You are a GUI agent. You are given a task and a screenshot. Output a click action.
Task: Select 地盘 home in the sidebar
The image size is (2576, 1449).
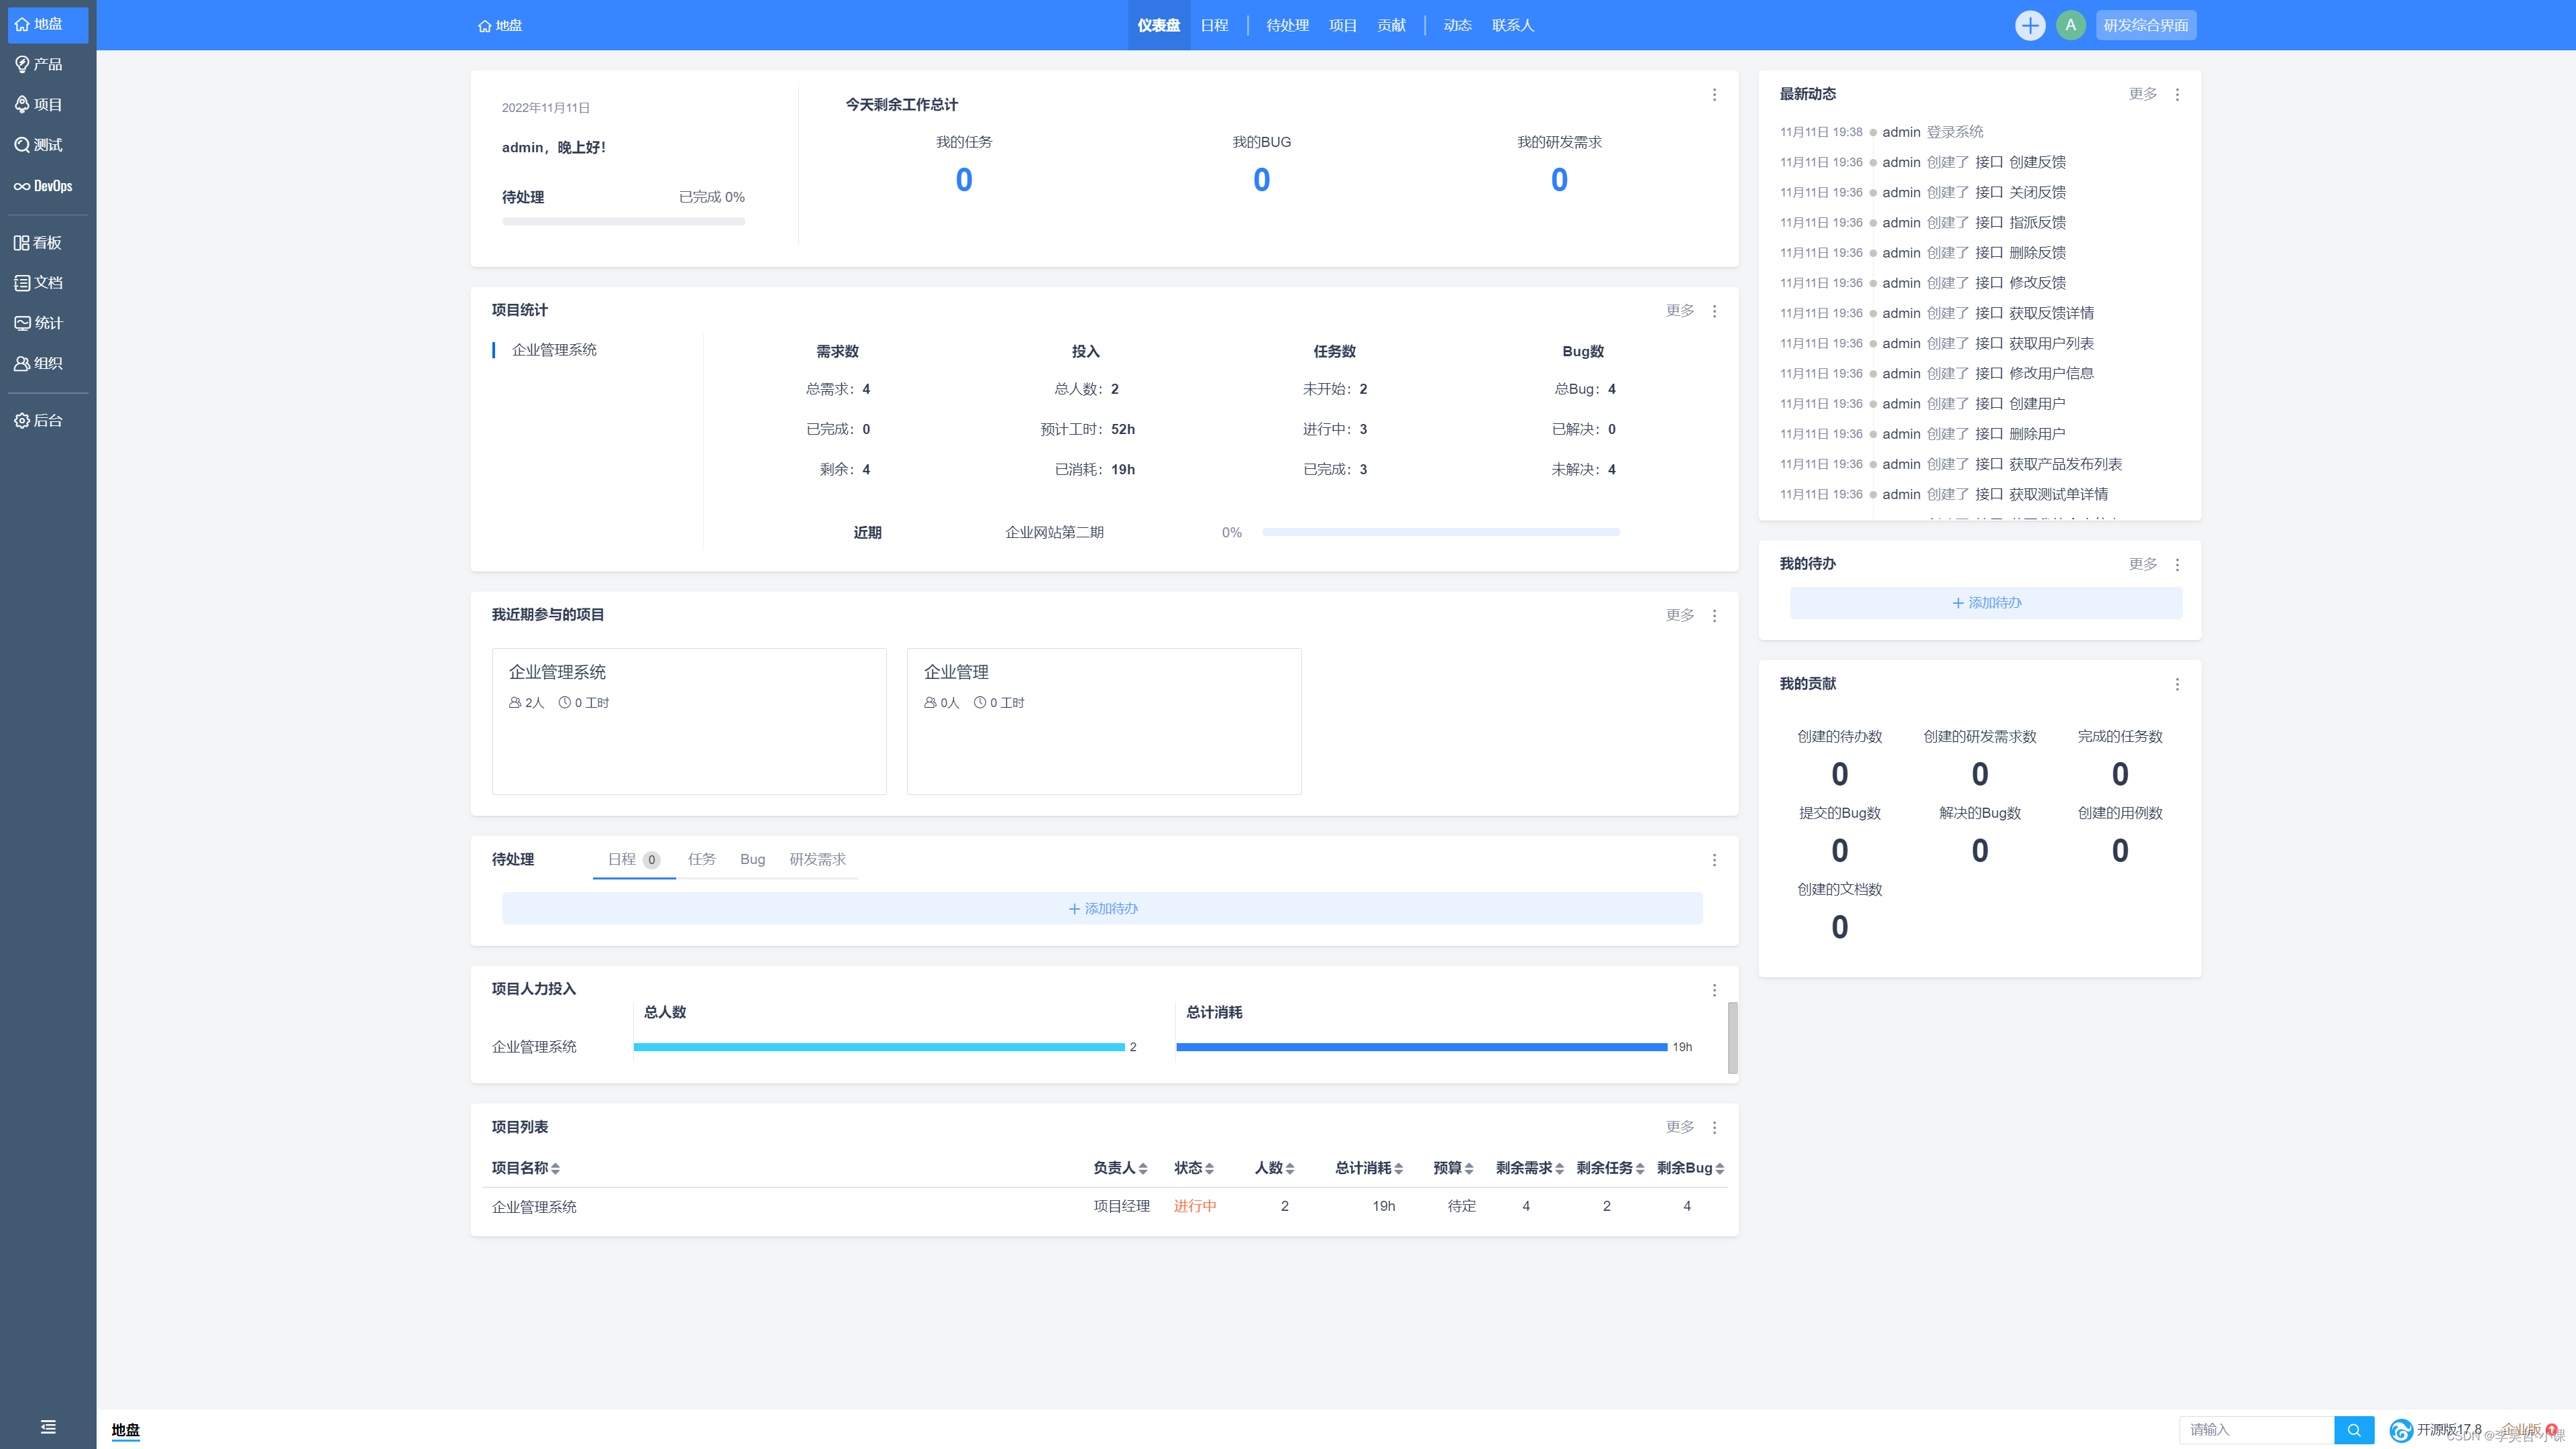click(48, 24)
